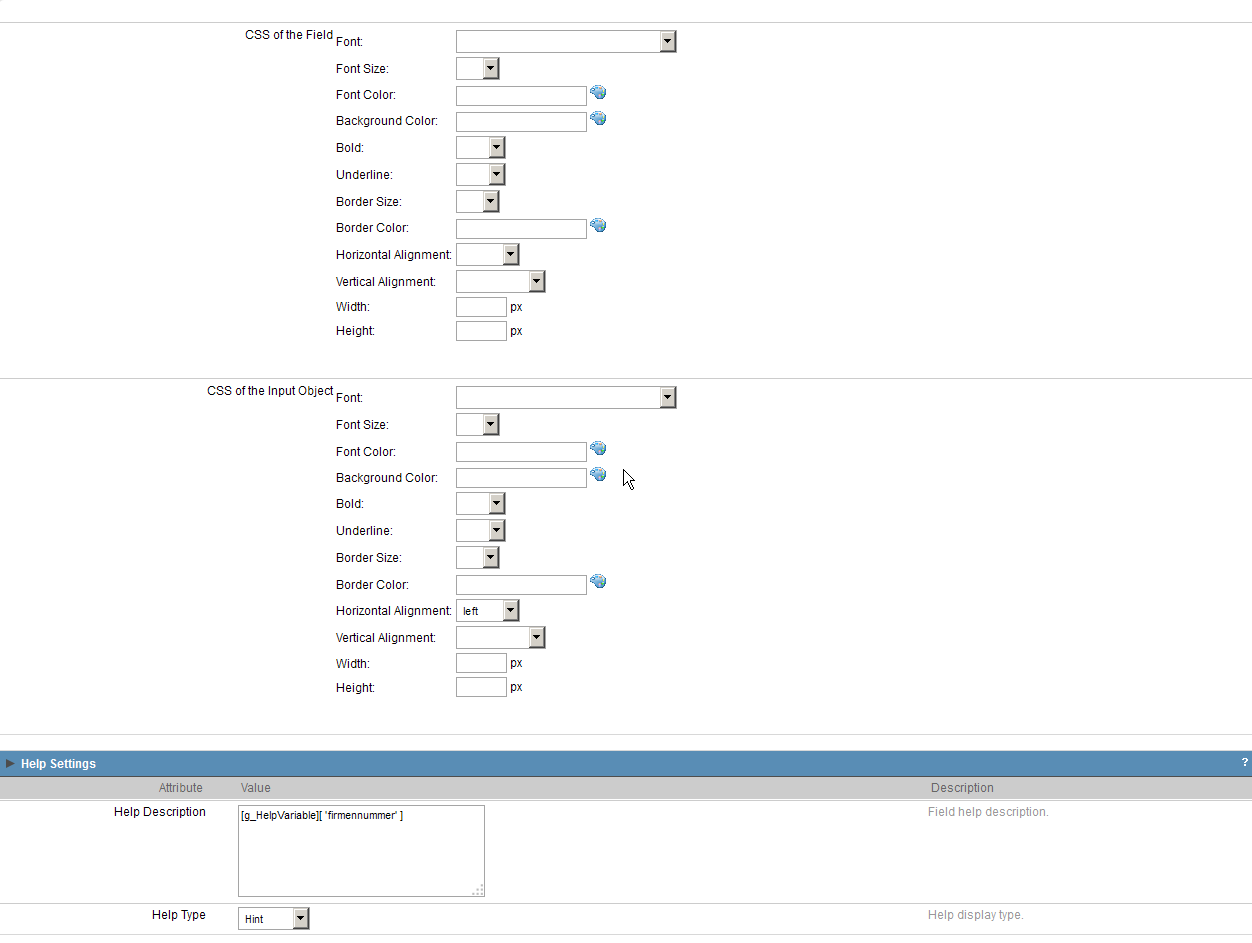Open palette for Input Object Font Color
Screen dimensions: 1252x943
pyautogui.click(x=598, y=449)
